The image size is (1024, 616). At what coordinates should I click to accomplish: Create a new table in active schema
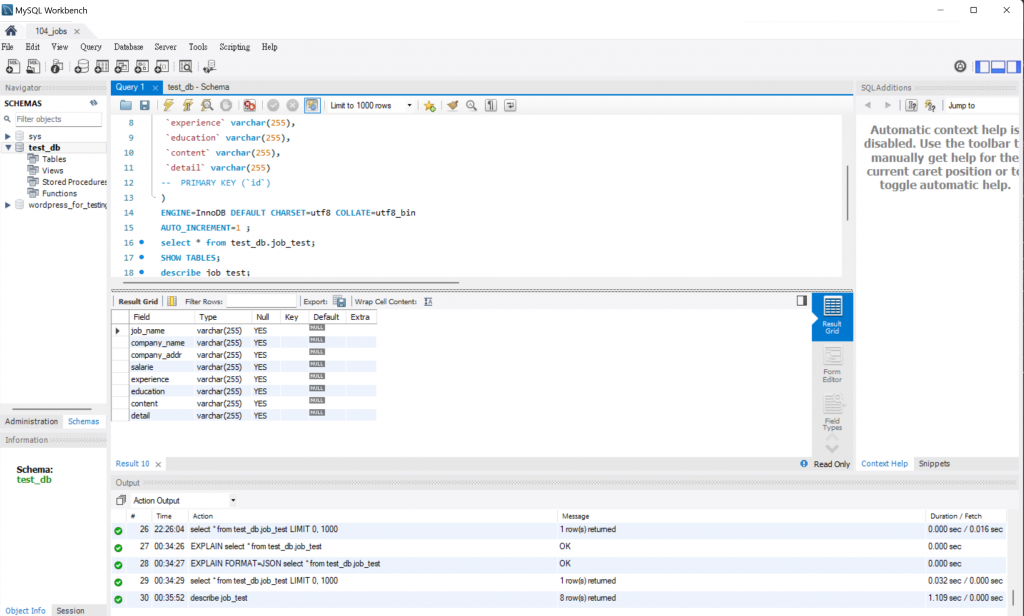[x=102, y=66]
